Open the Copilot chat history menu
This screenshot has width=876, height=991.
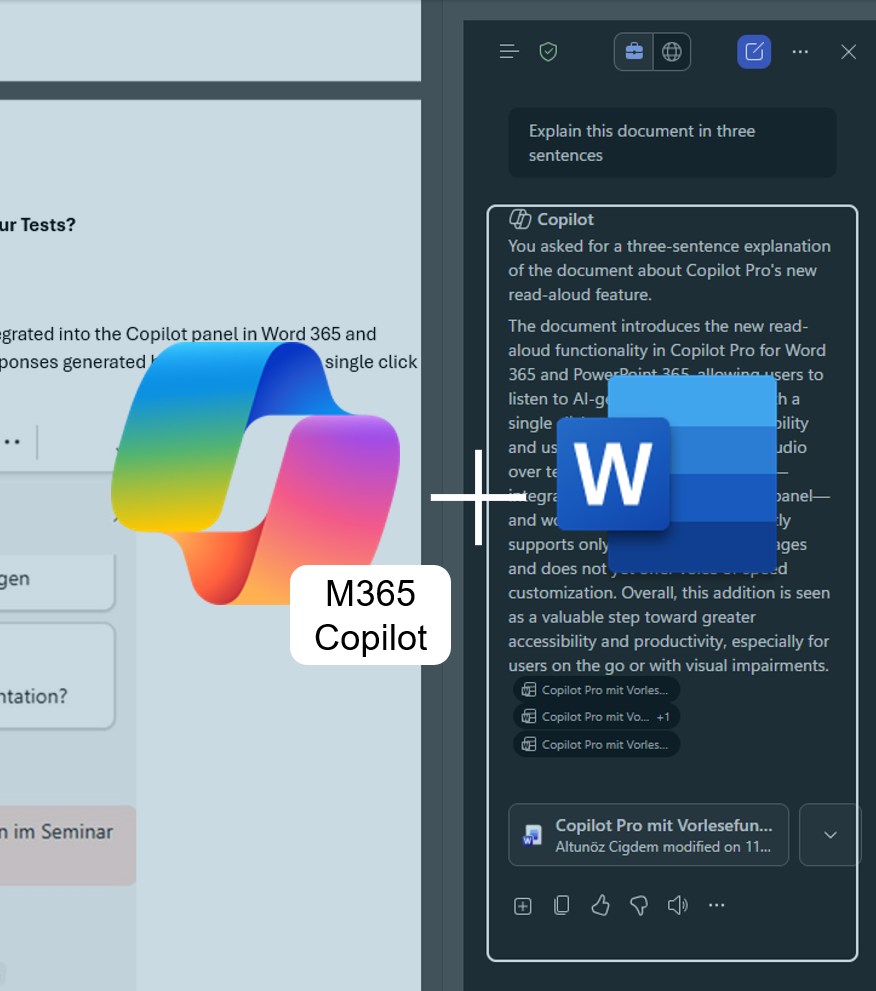[x=509, y=52]
